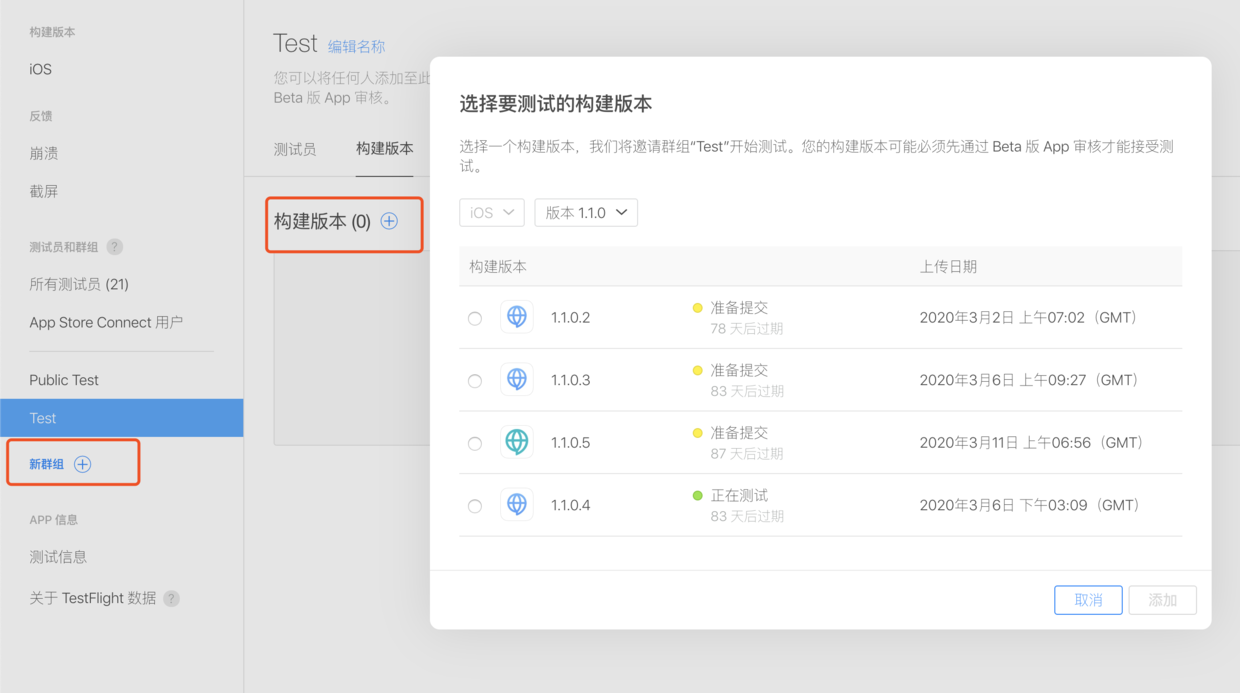
Task: Pick the radio button for build 1.1.0.4
Action: click(x=475, y=506)
